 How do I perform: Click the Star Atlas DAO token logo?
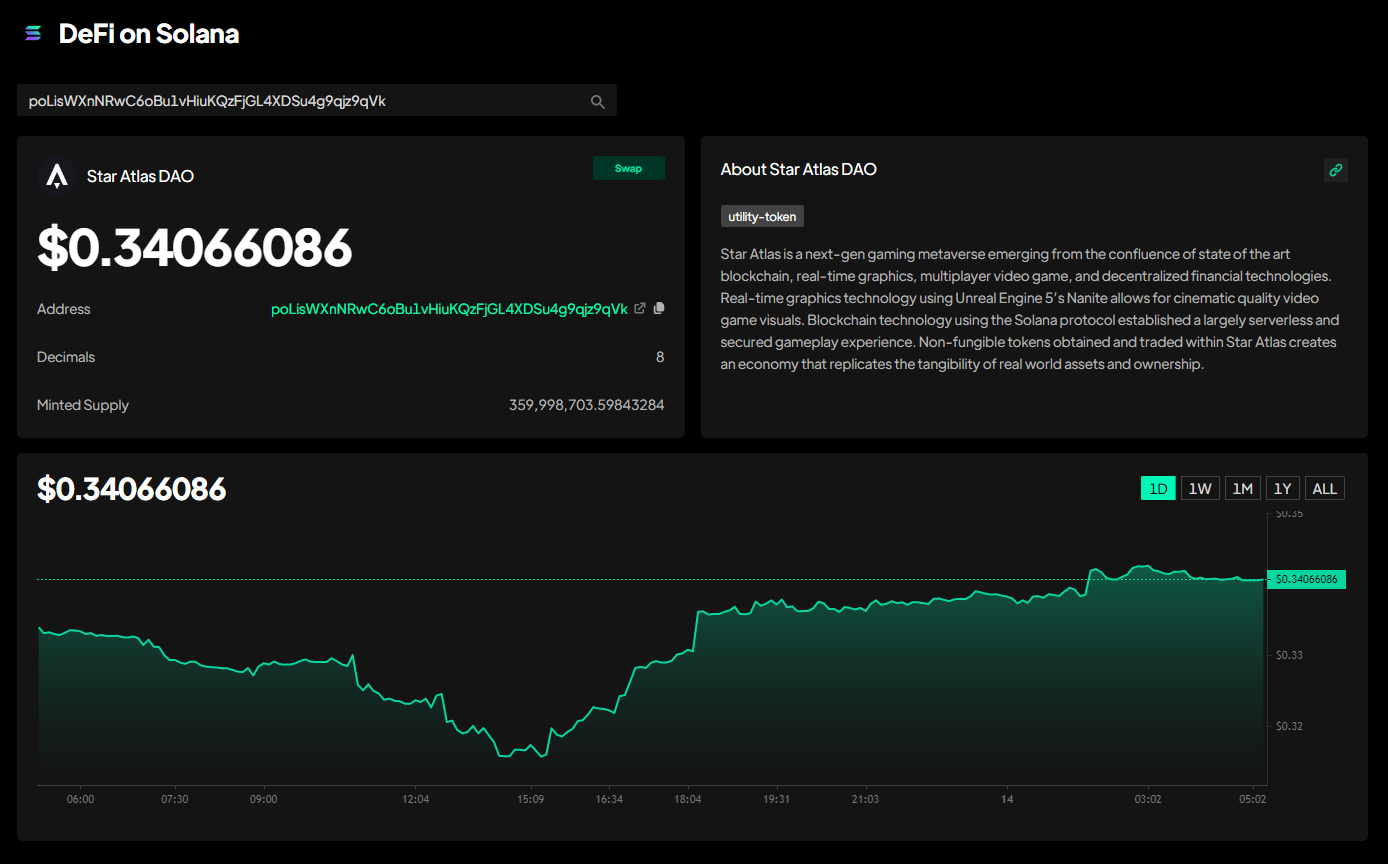[57, 176]
